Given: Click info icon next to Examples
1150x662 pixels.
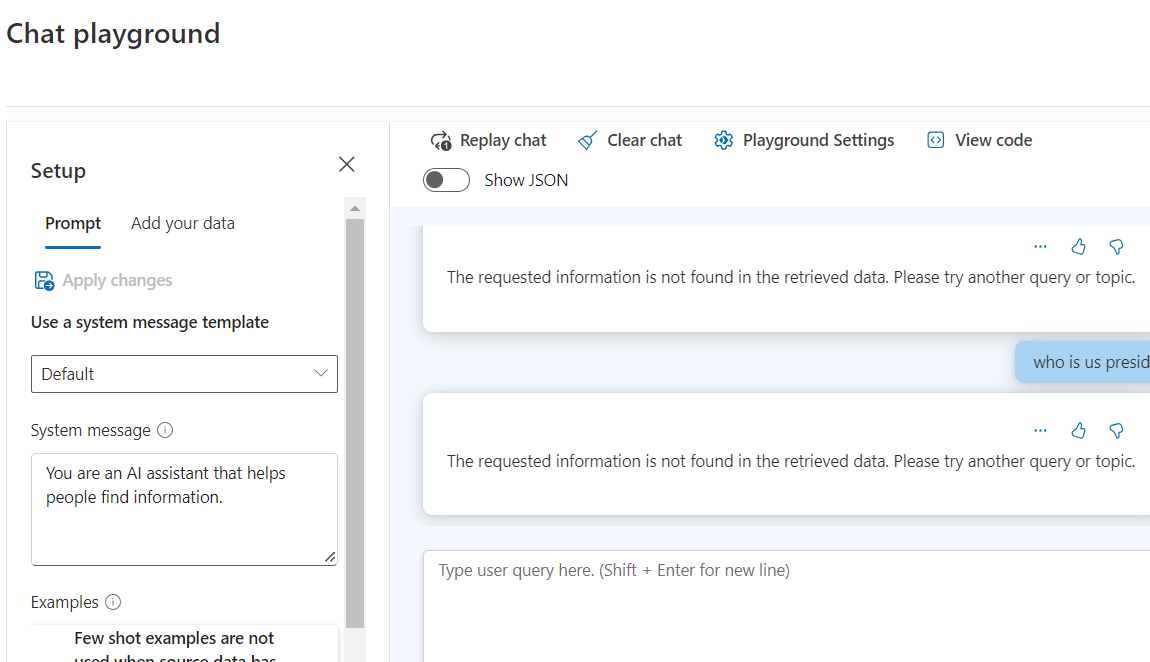Looking at the screenshot, I should click(x=113, y=602).
